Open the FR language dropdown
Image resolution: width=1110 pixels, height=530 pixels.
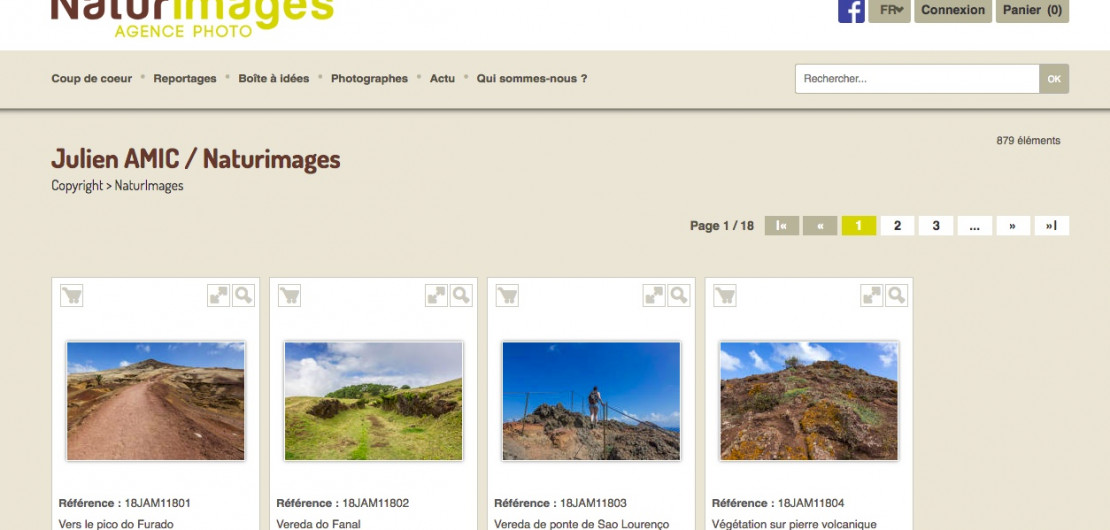[x=889, y=10]
